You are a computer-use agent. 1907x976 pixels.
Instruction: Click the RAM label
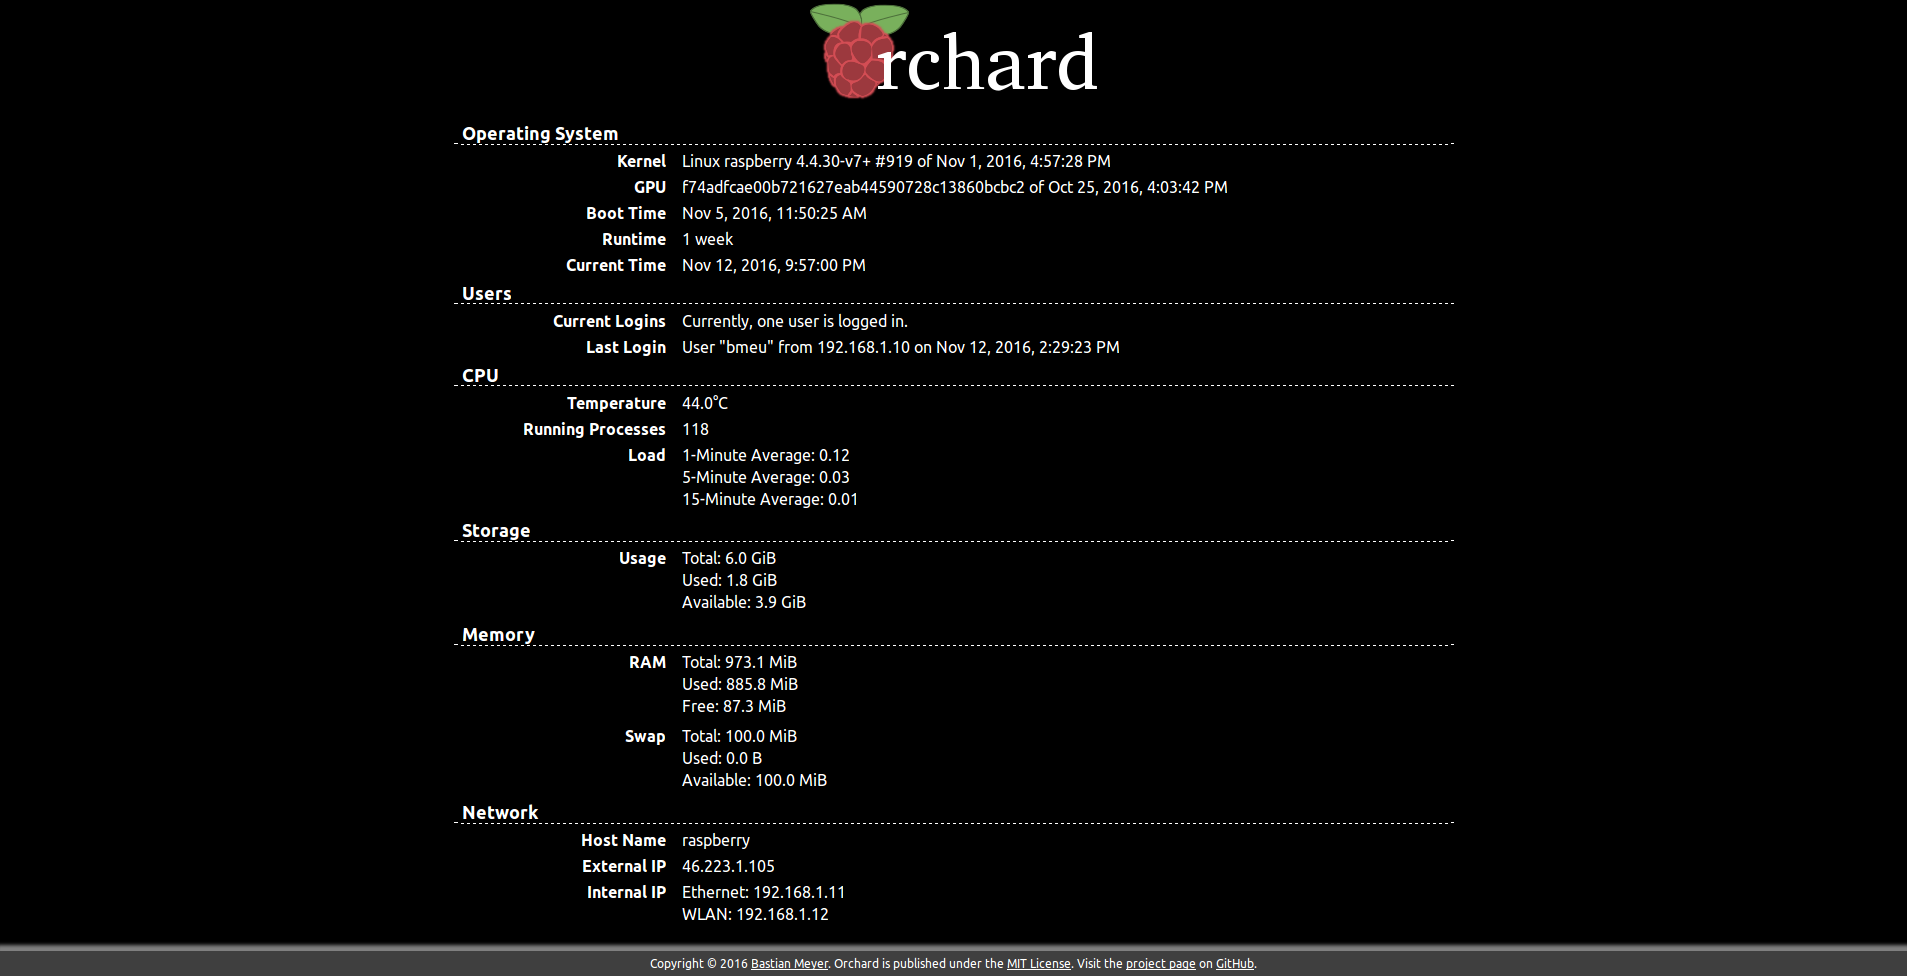click(647, 662)
